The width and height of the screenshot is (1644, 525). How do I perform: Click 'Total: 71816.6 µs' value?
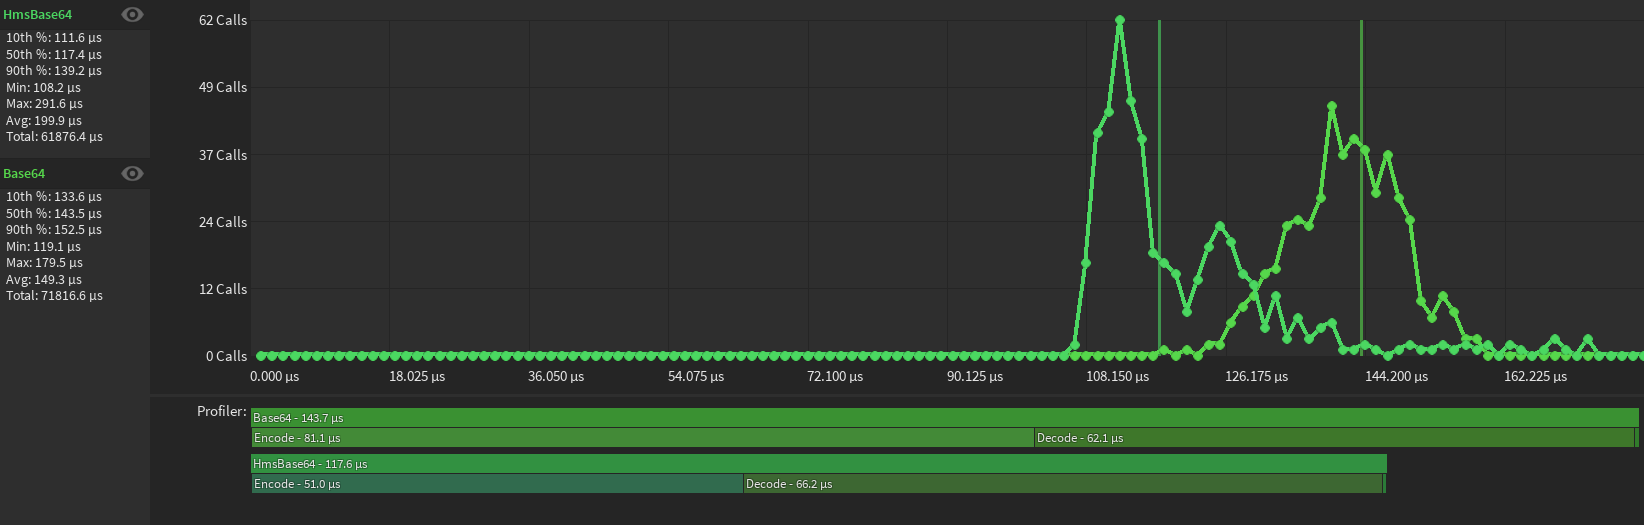(x=54, y=296)
